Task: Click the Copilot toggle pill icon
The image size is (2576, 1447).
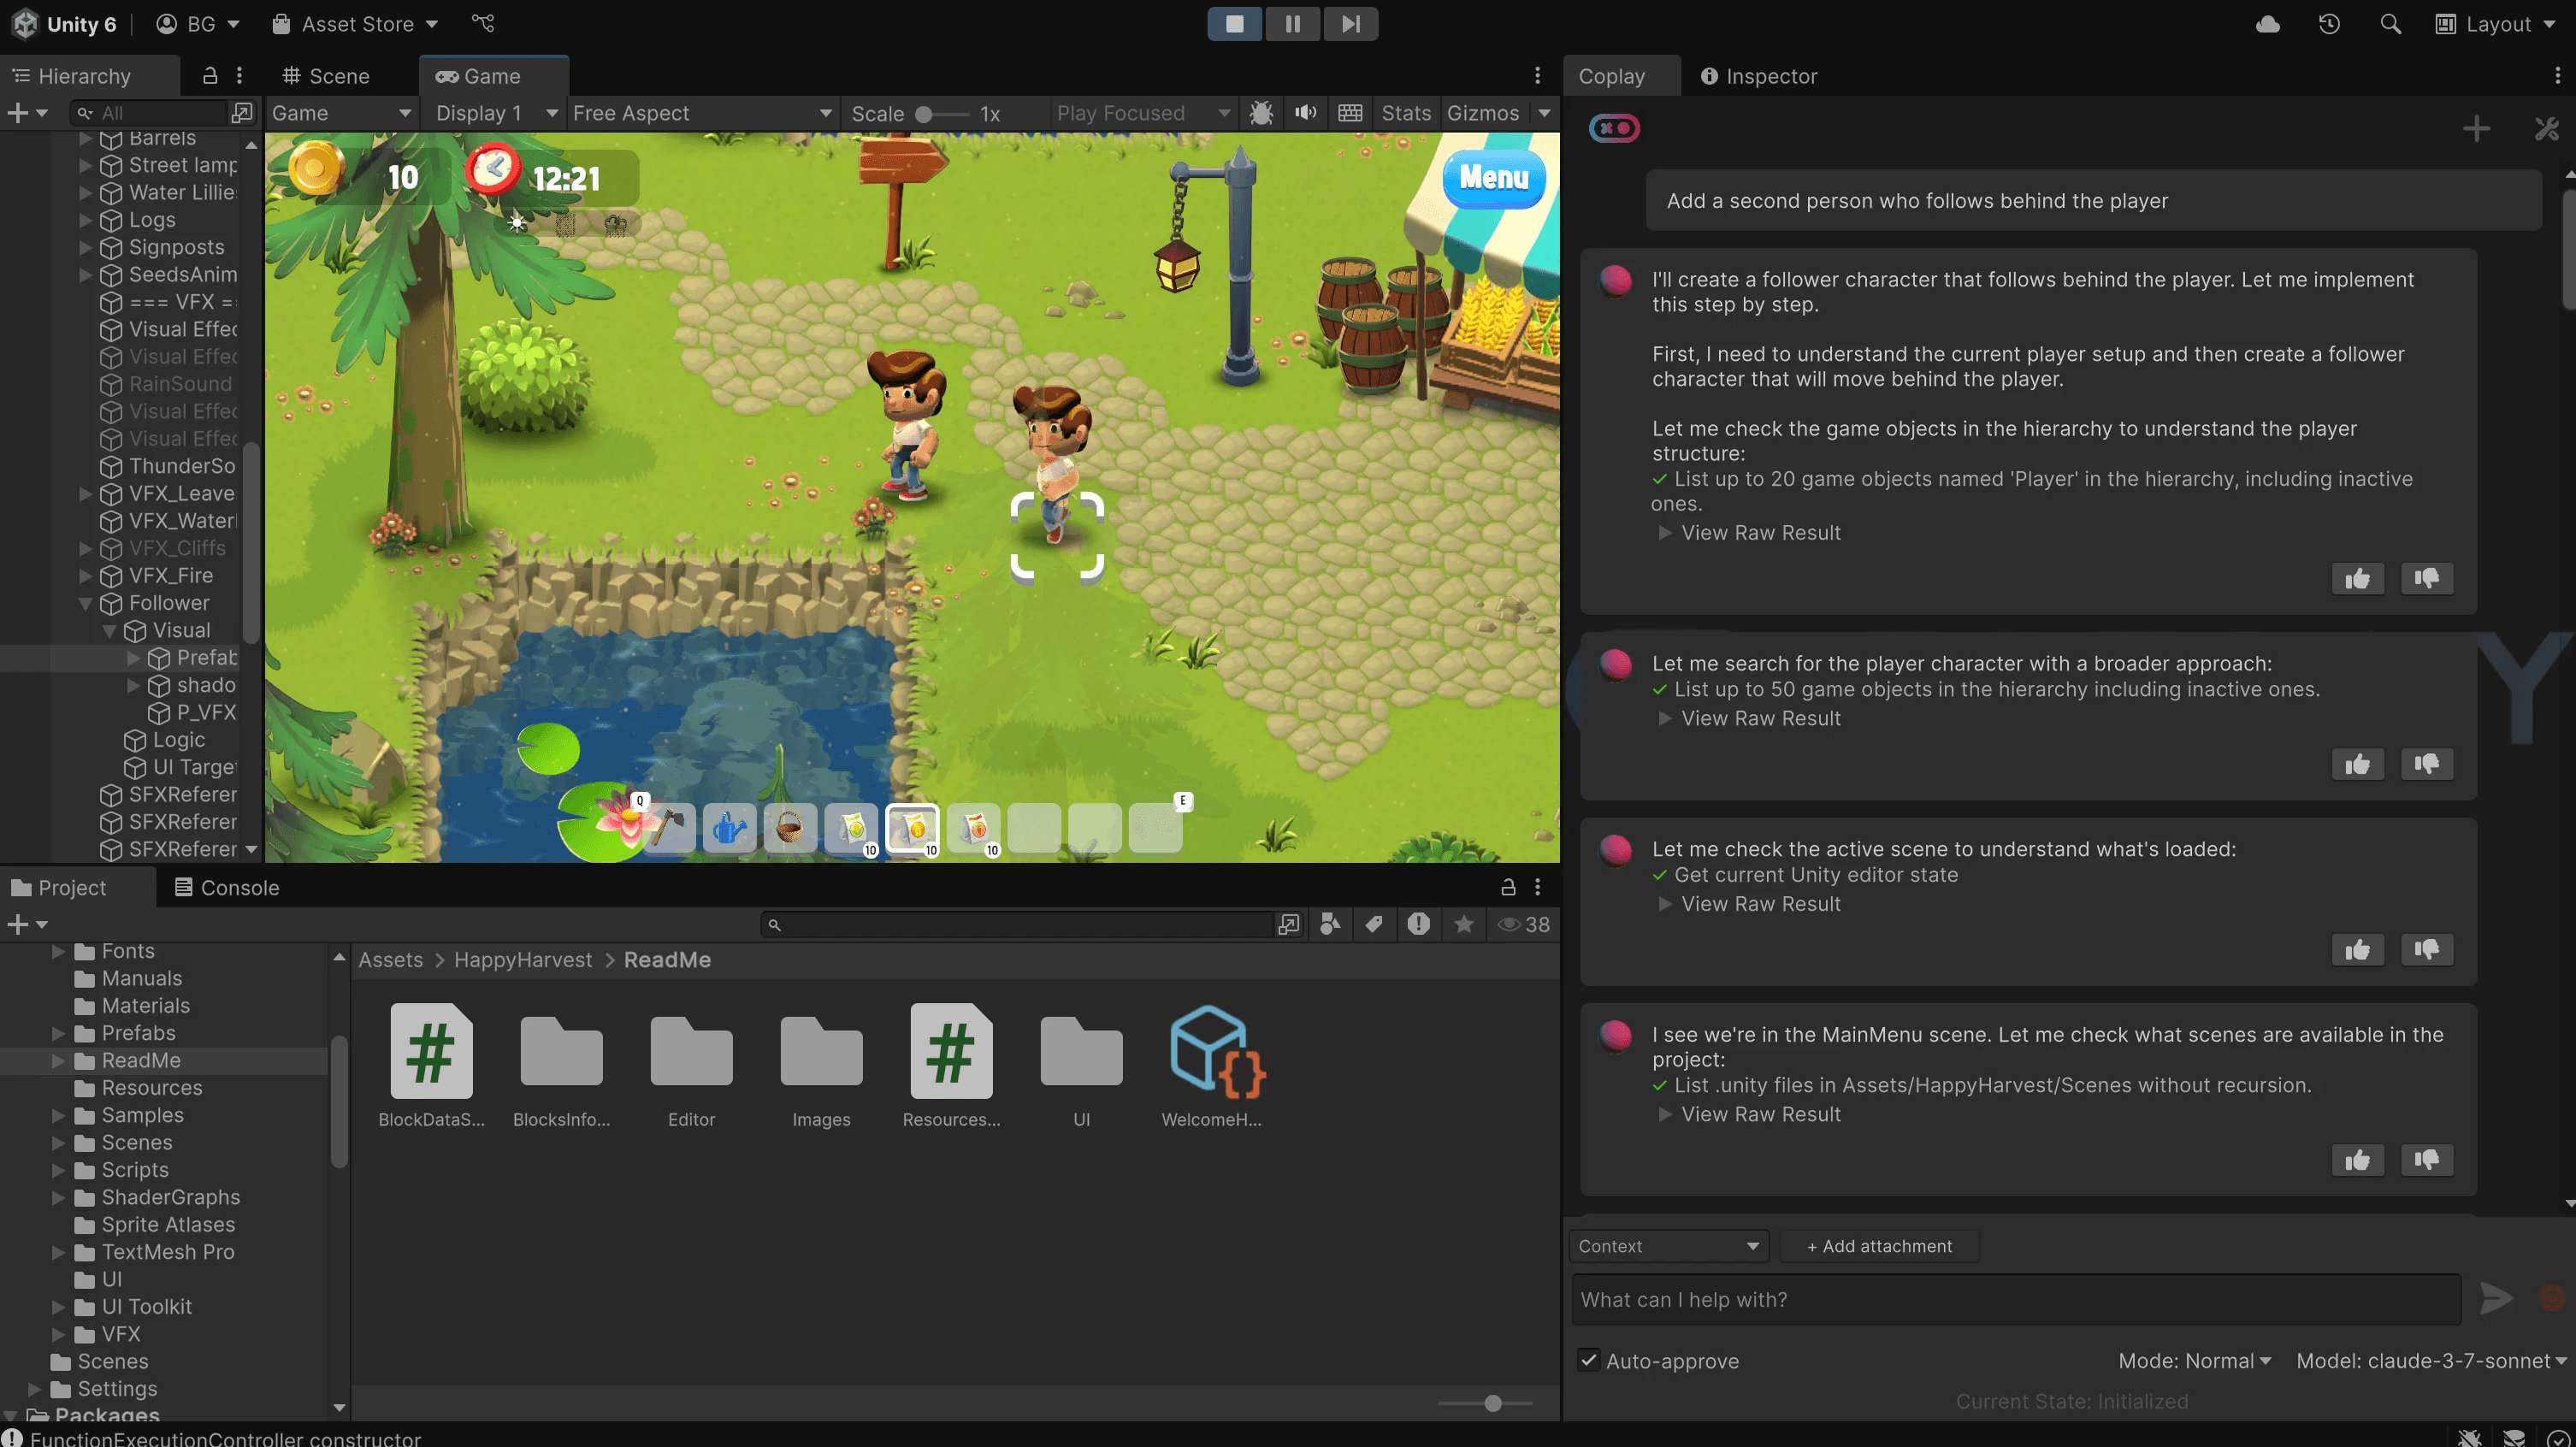Action: pos(1614,128)
